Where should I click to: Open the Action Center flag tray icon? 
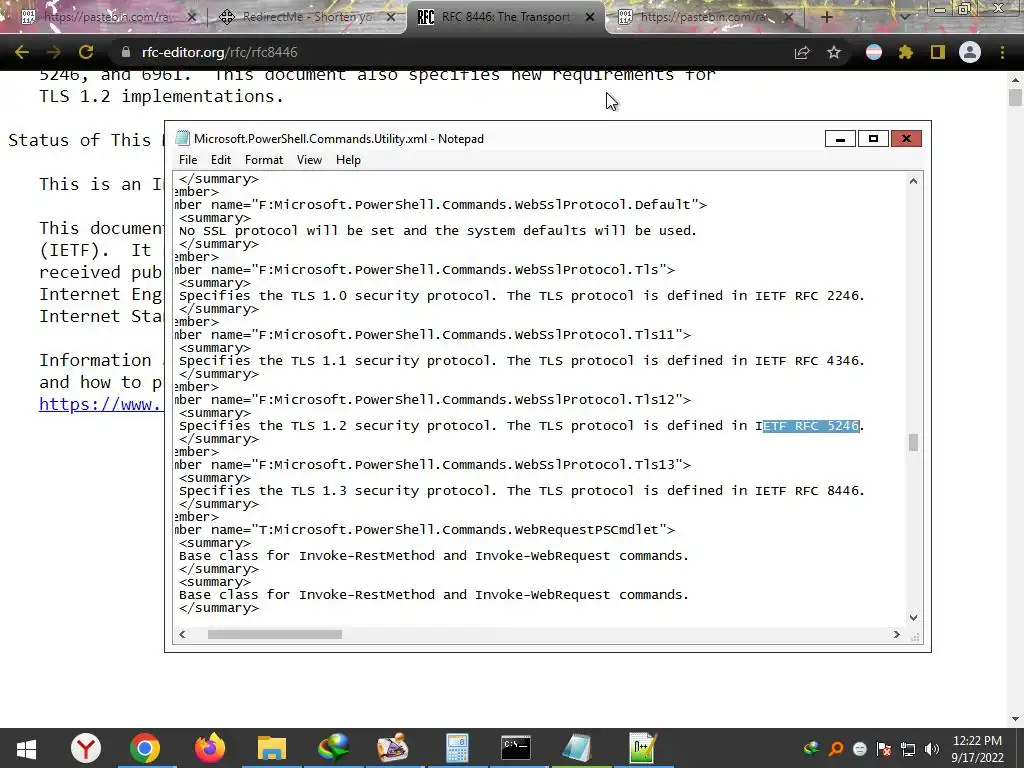pos(884,749)
